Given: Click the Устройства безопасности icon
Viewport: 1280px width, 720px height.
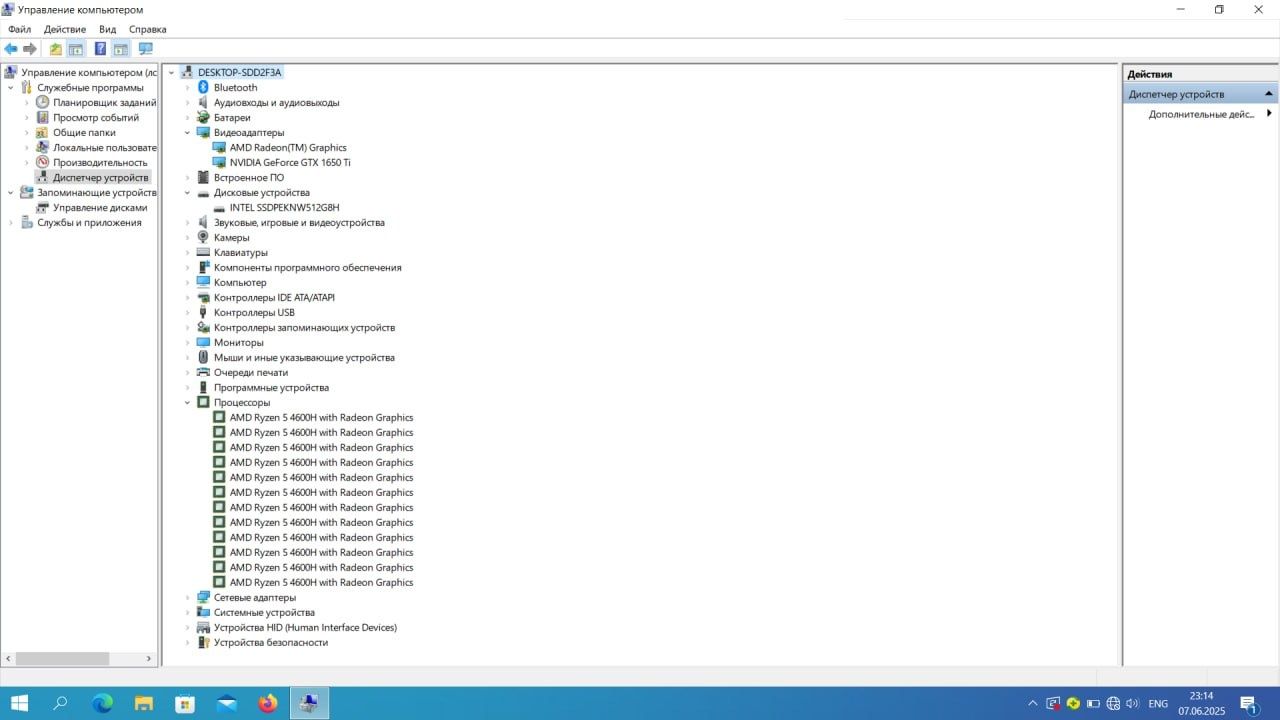Looking at the screenshot, I should 203,642.
